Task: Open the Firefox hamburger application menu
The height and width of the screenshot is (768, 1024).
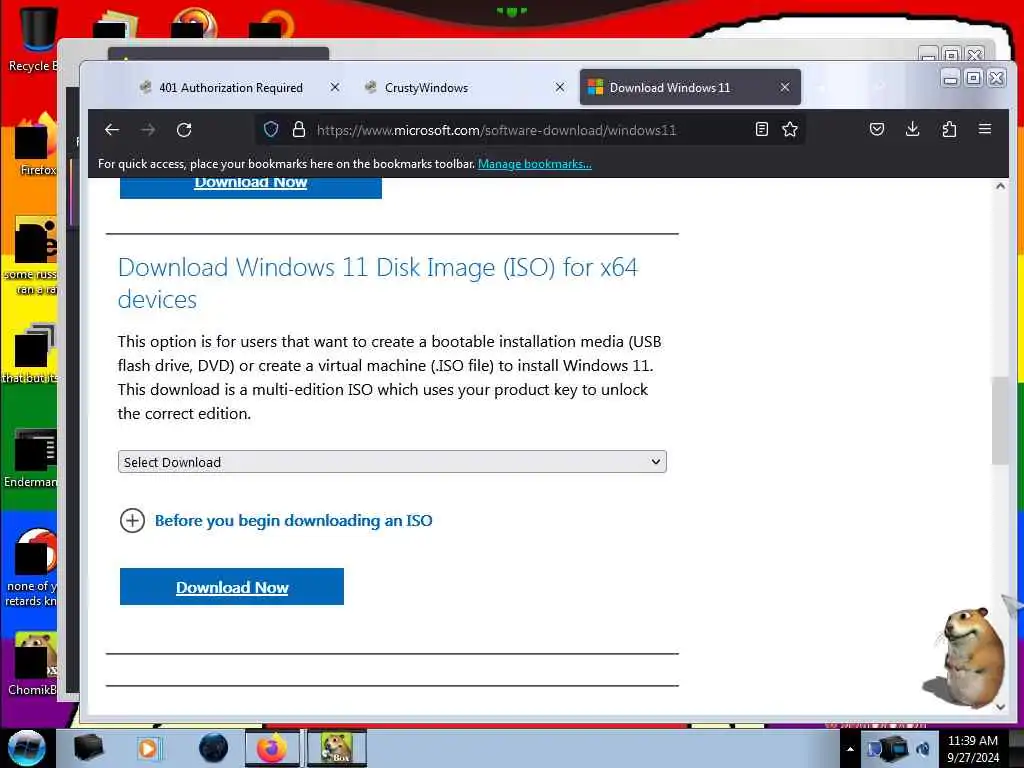Action: (985, 129)
